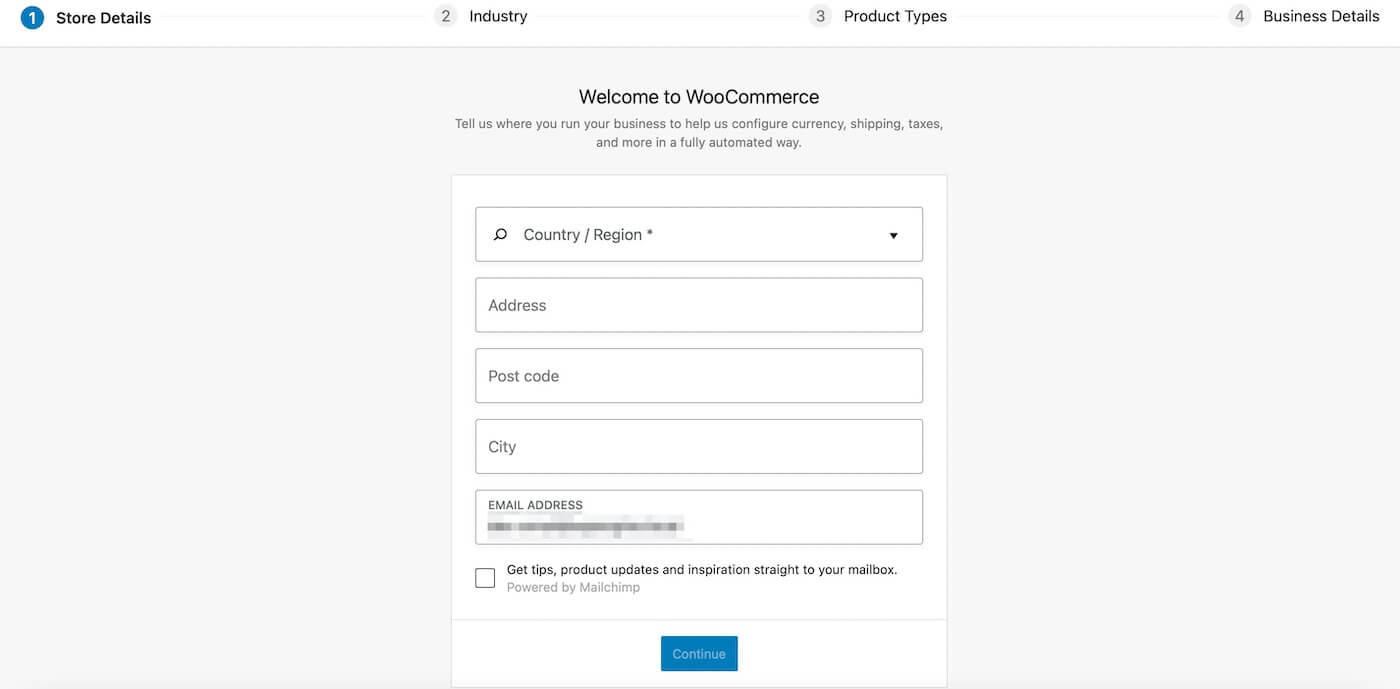Click the Address input field

click(699, 305)
